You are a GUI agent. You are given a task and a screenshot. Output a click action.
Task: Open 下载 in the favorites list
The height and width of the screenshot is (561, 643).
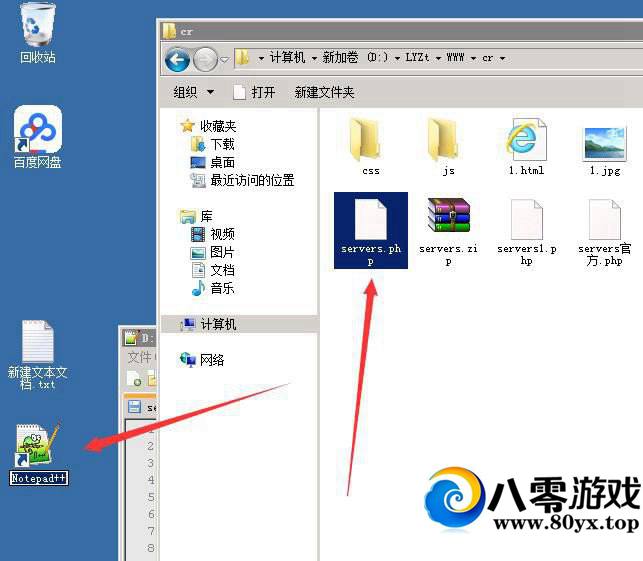pos(222,144)
